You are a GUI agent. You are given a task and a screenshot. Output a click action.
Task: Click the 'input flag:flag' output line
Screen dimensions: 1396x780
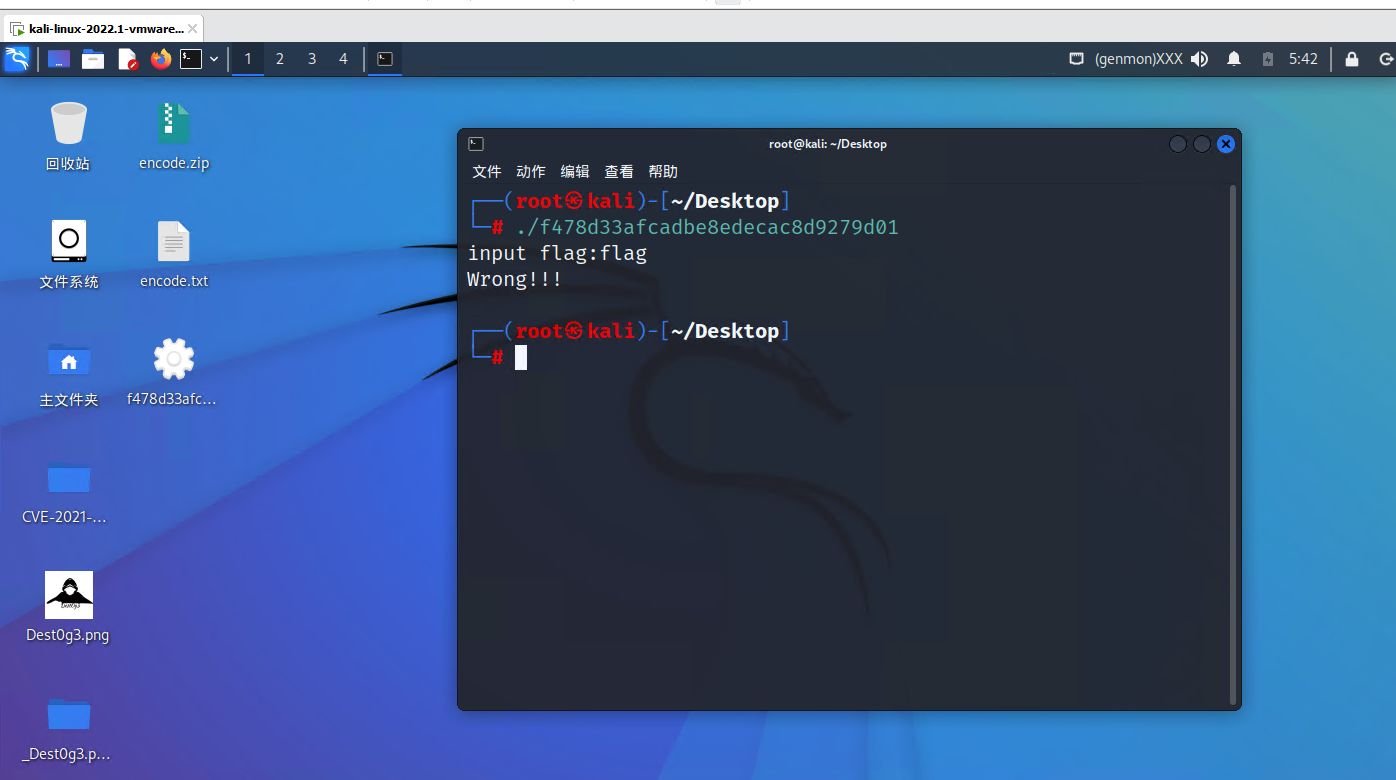pos(557,253)
